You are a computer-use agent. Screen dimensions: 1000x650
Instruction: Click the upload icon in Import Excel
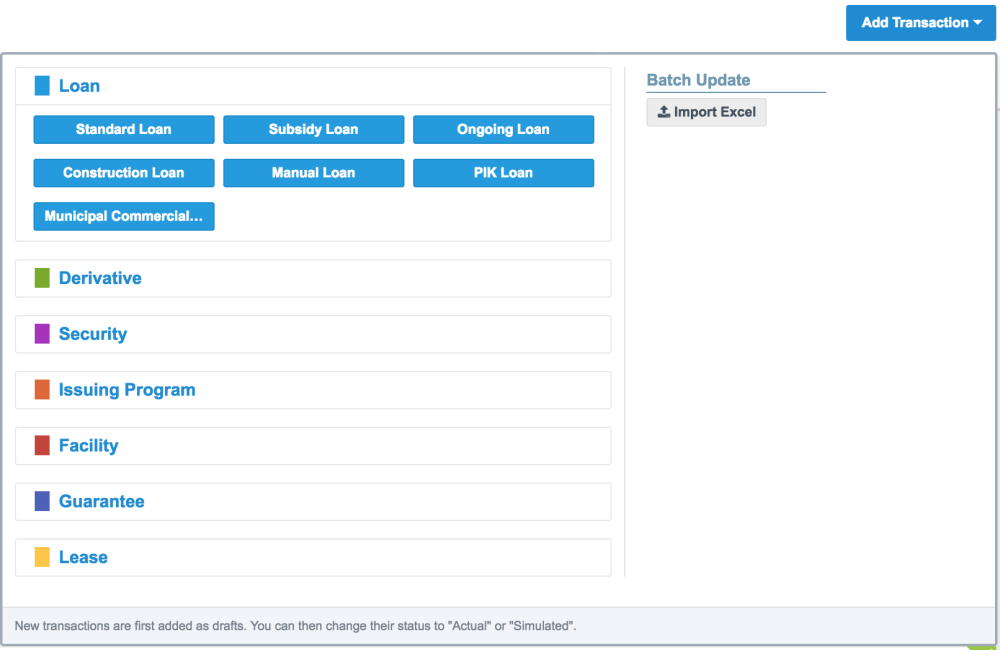point(664,112)
